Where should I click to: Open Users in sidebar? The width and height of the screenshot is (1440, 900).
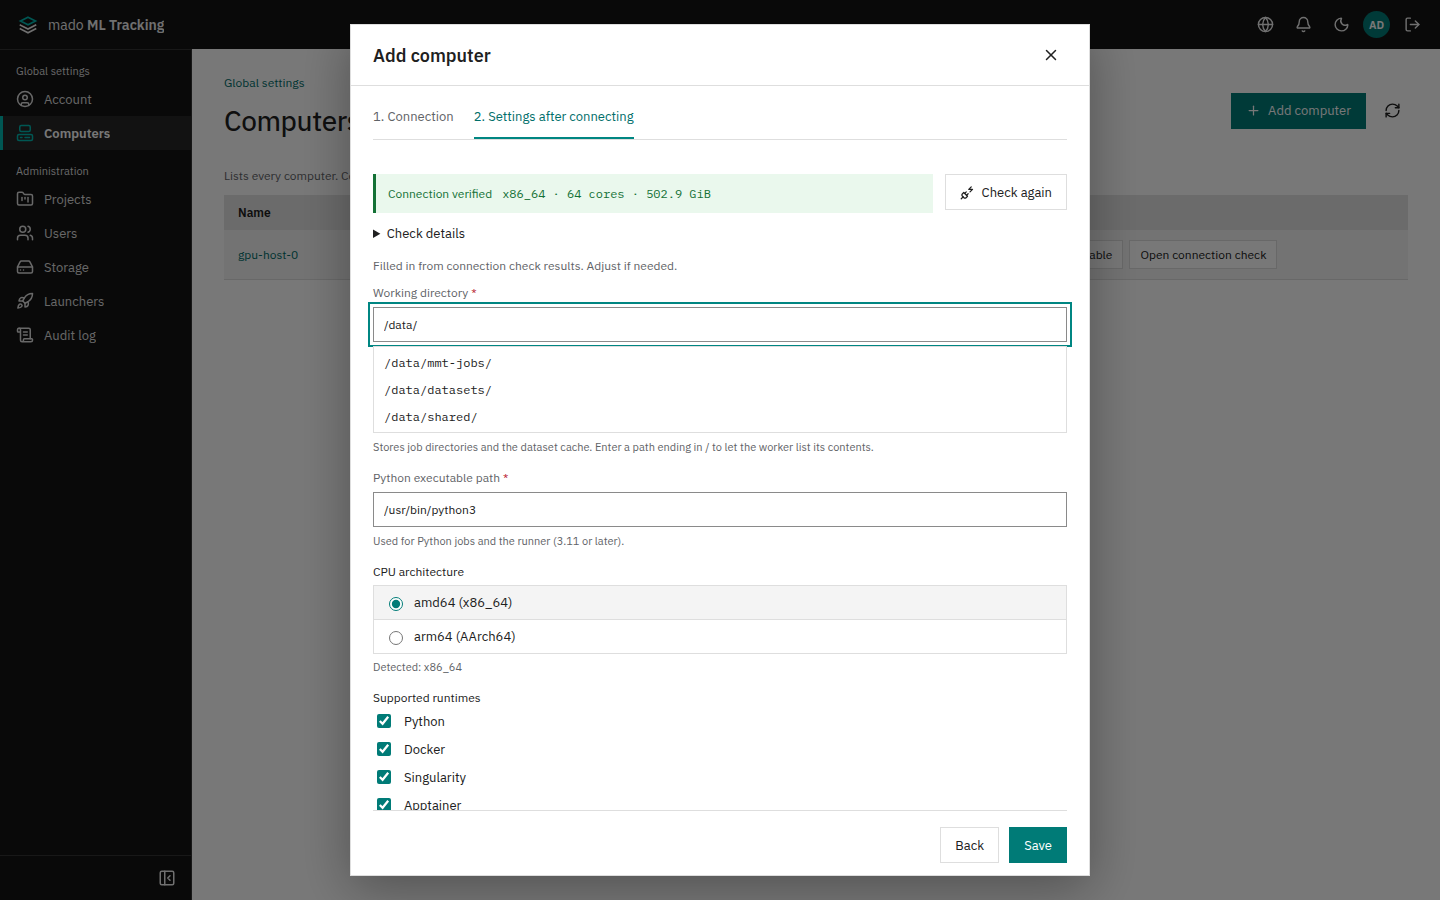(x=96, y=233)
